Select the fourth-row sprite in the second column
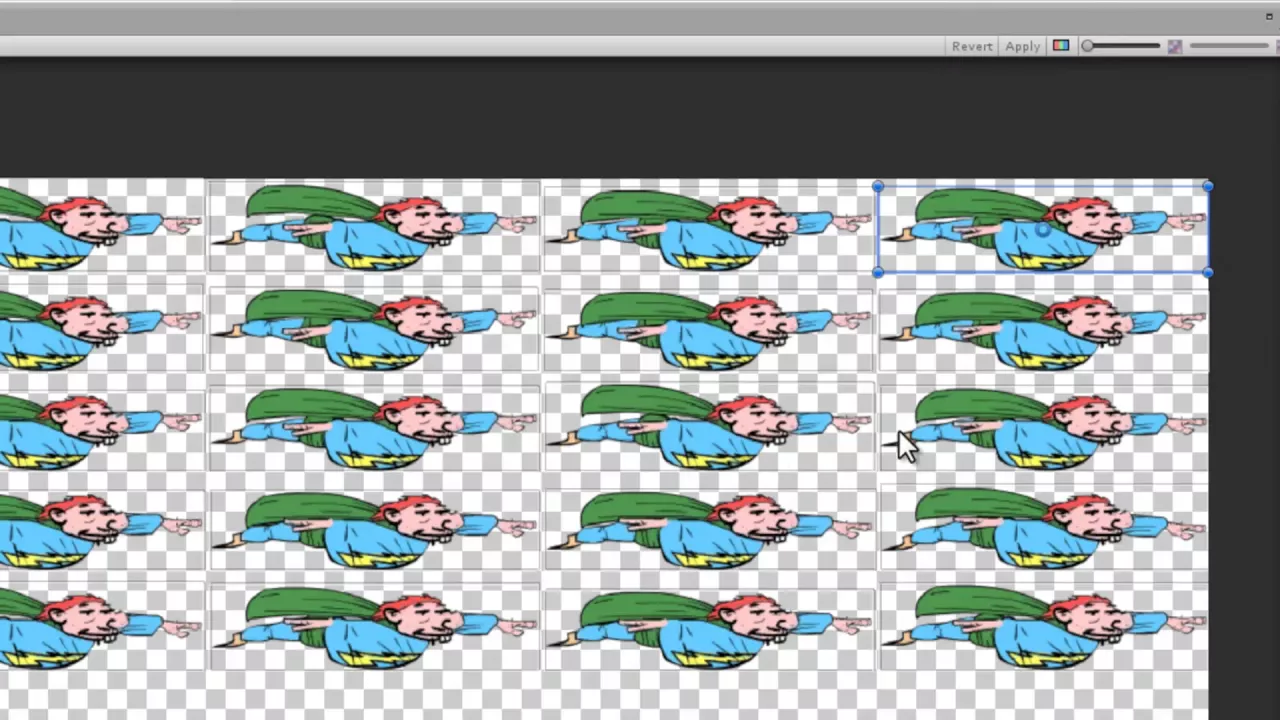1280x720 pixels. 373,528
